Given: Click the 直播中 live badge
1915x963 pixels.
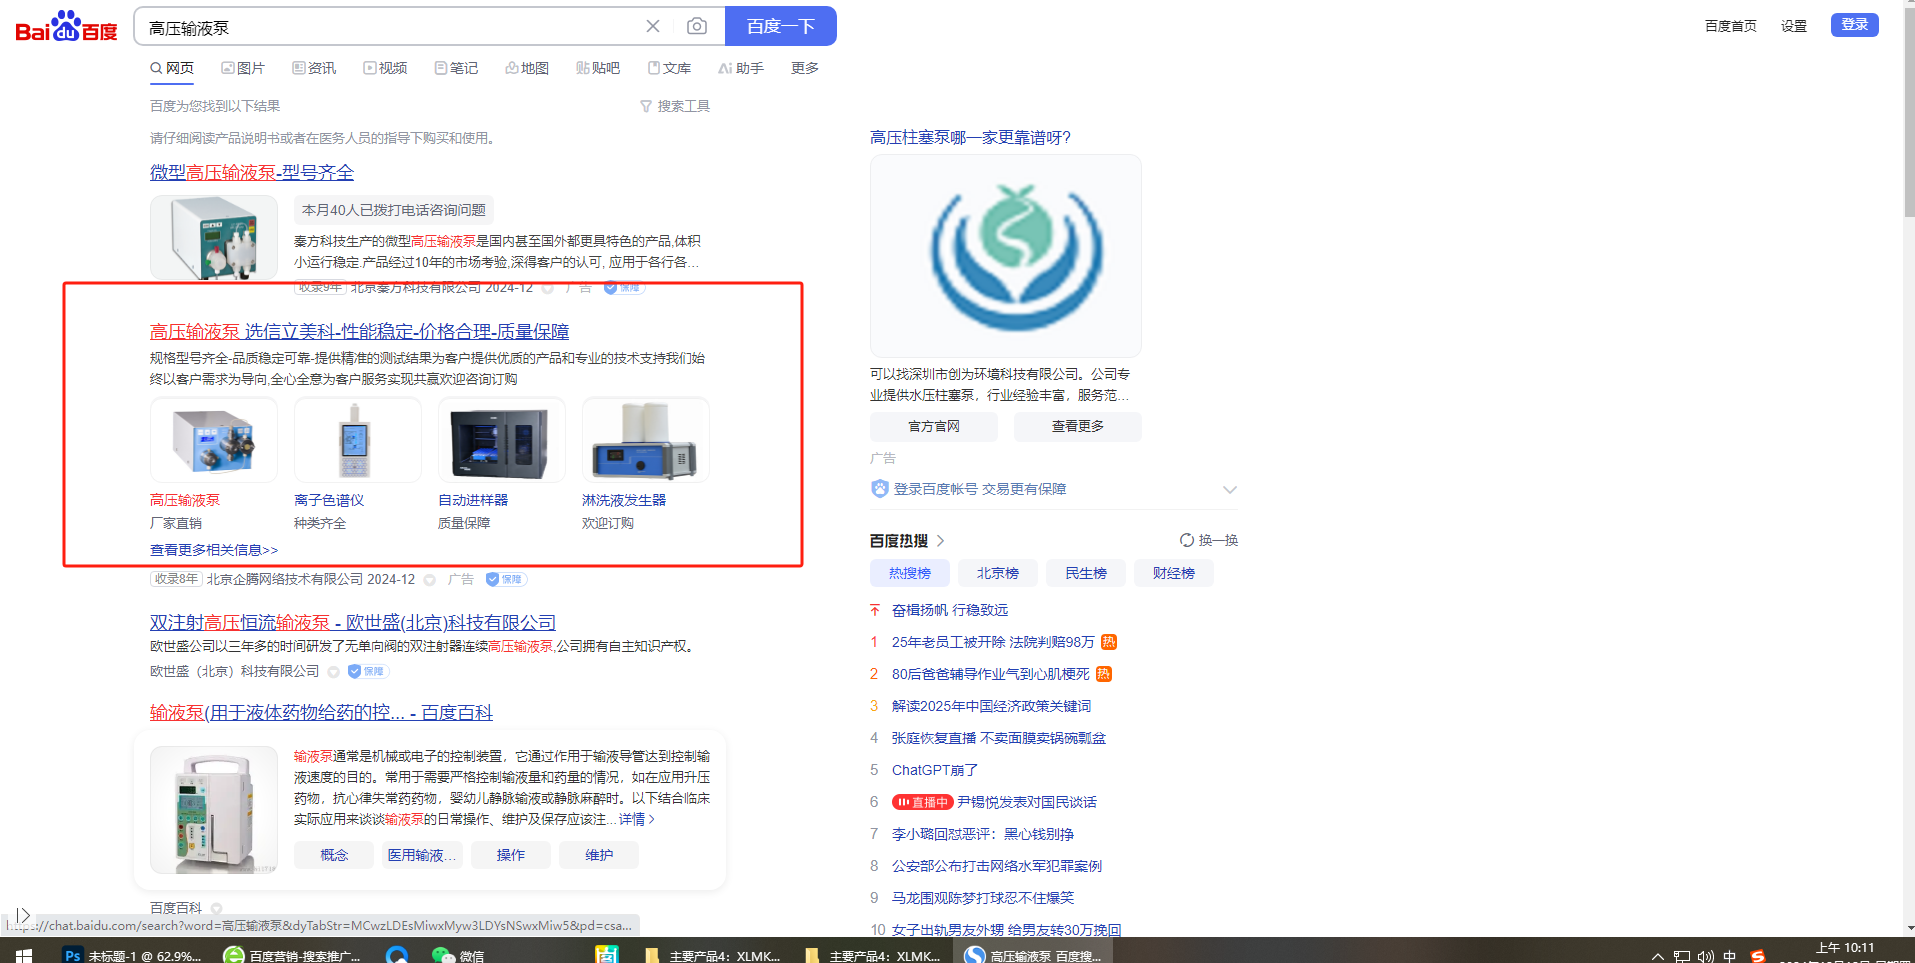Looking at the screenshot, I should [x=921, y=802].
